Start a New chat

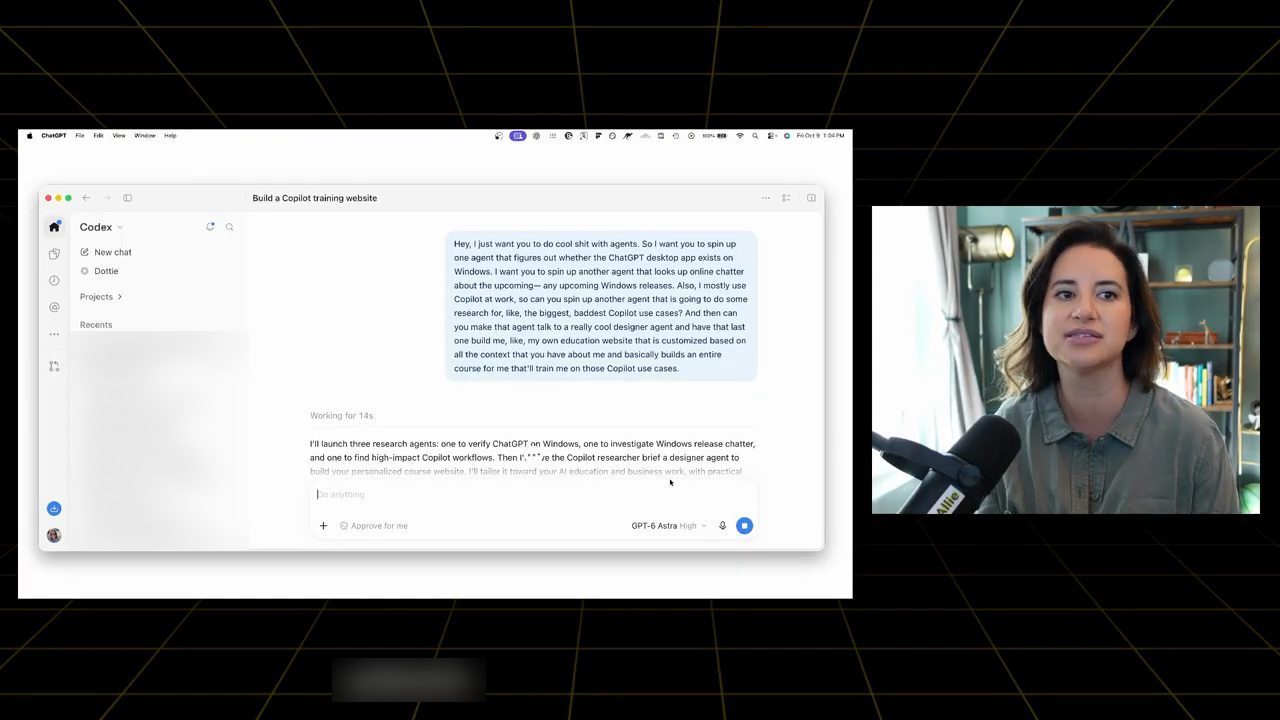coord(106,252)
